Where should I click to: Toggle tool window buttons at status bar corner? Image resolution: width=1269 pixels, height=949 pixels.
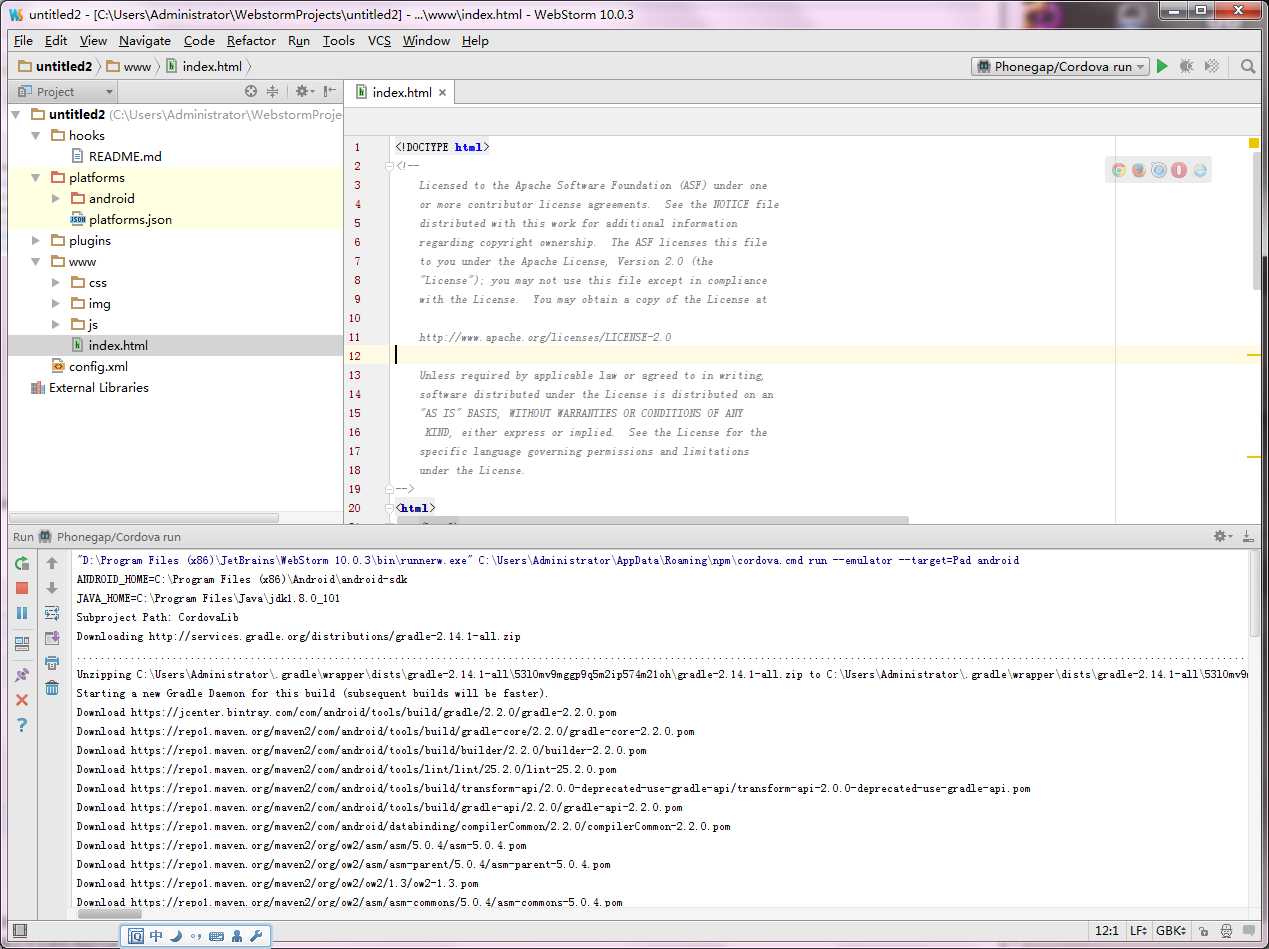click(19, 931)
